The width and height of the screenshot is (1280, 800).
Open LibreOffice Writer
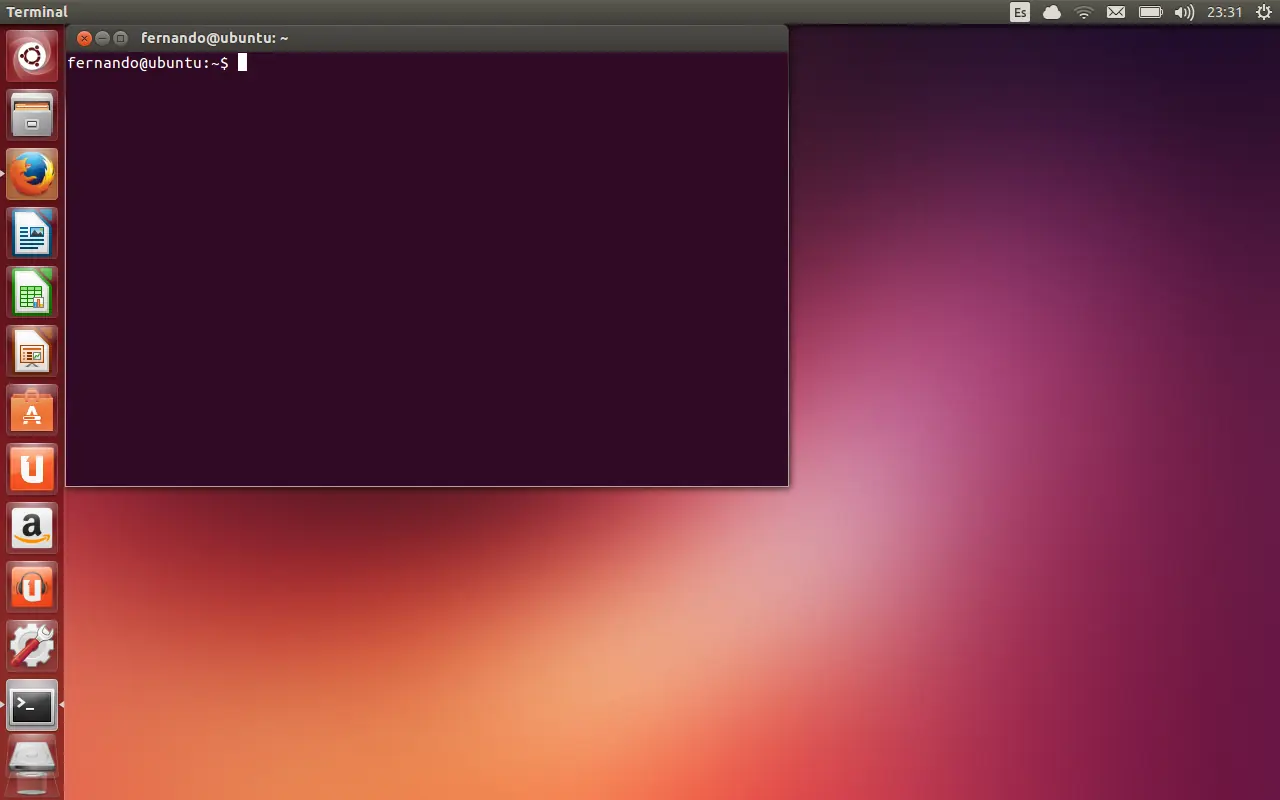click(x=32, y=234)
